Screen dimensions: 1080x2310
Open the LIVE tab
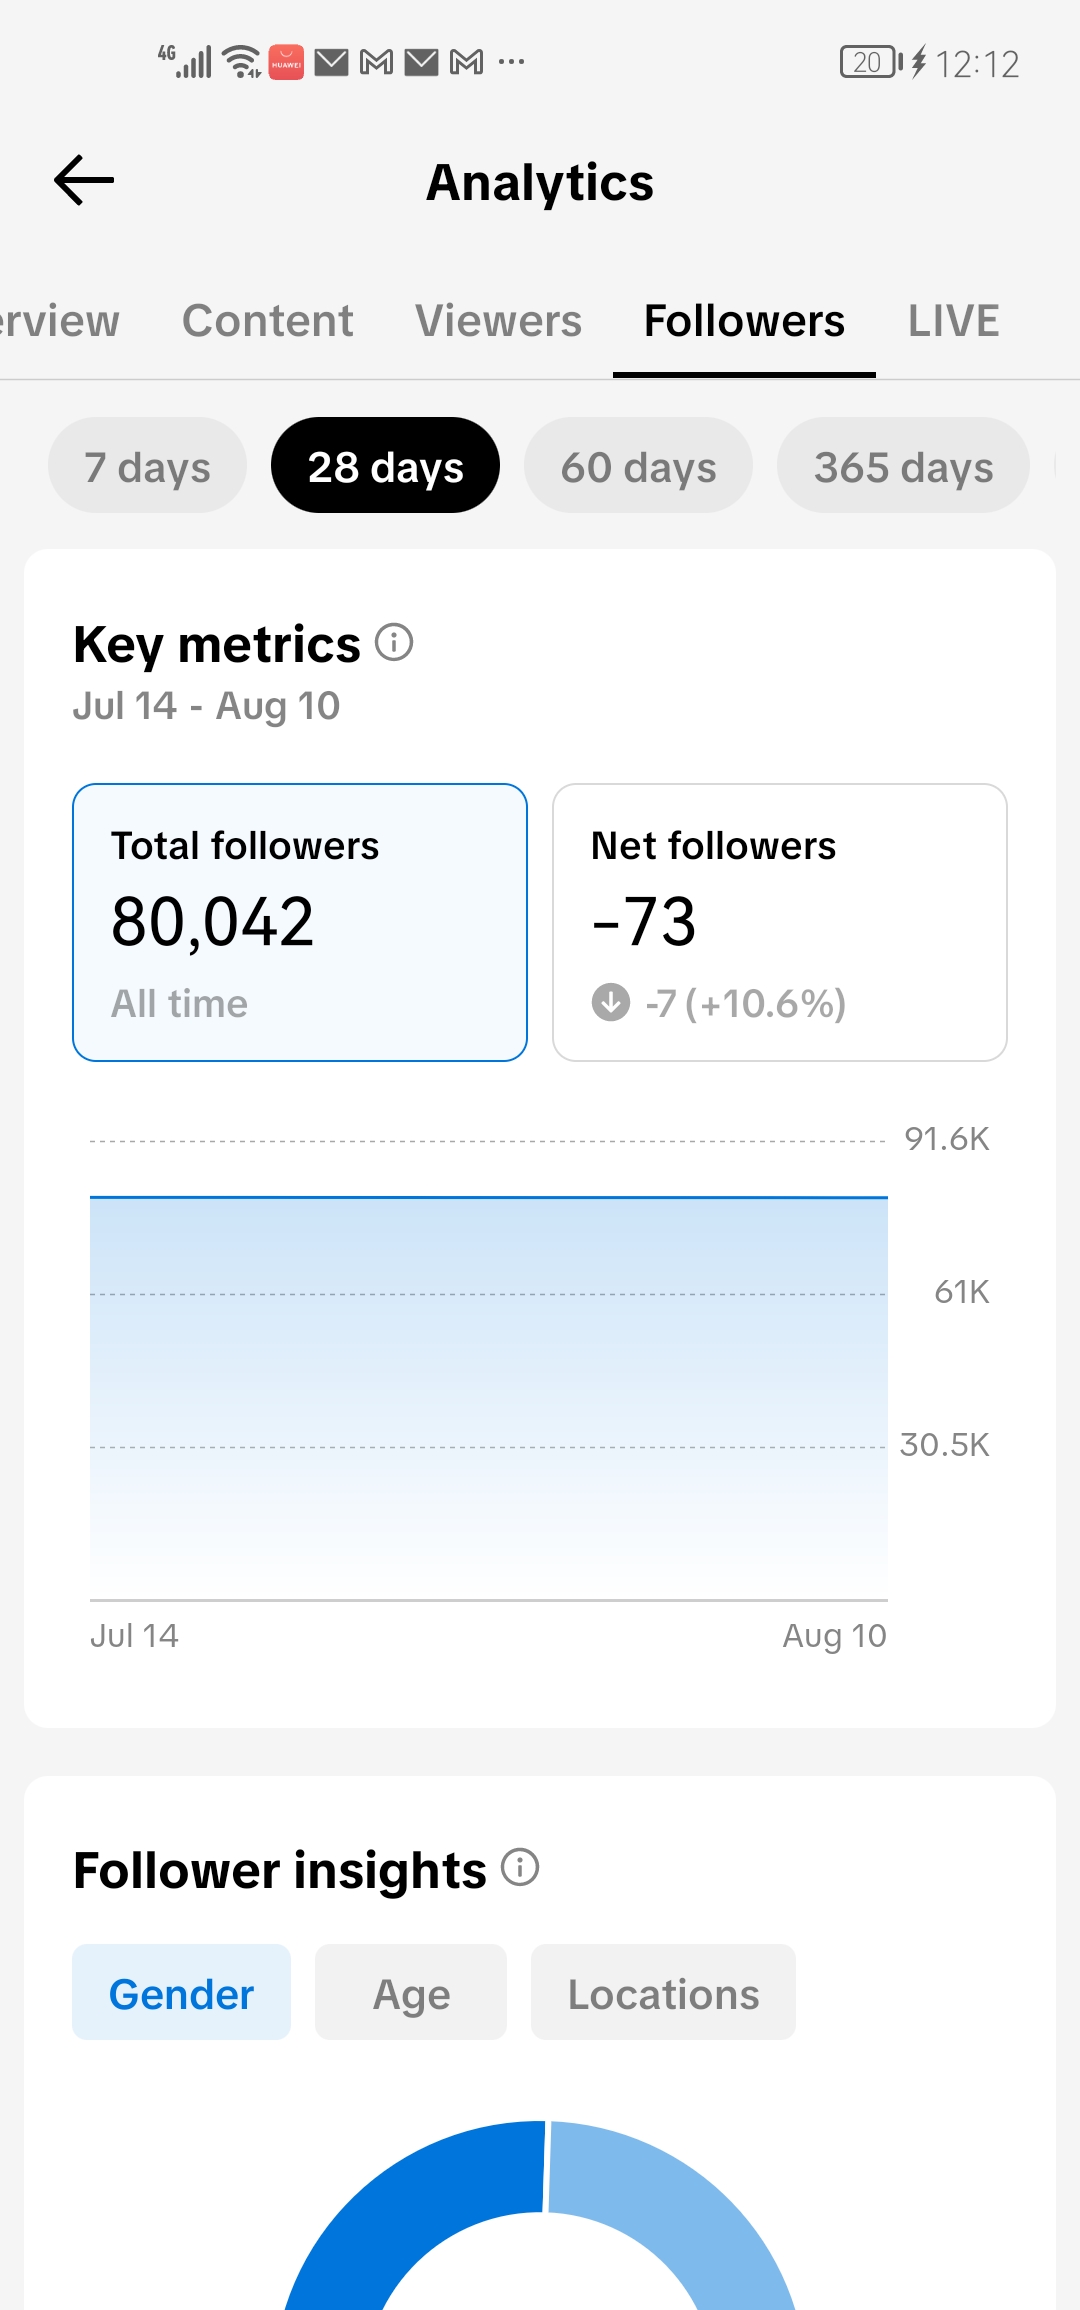[x=953, y=321]
